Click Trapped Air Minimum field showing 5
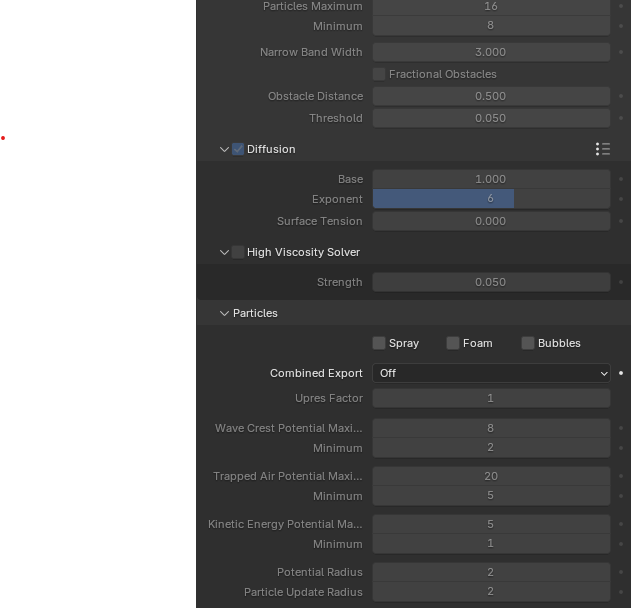Image resolution: width=631 pixels, height=608 pixels. pyautogui.click(x=491, y=496)
